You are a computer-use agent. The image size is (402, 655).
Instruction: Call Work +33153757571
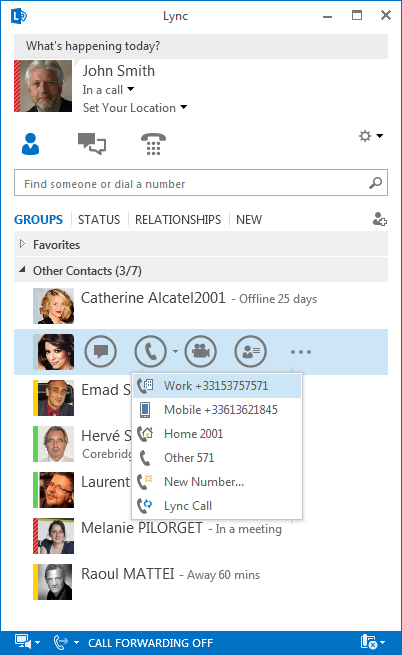pyautogui.click(x=217, y=386)
